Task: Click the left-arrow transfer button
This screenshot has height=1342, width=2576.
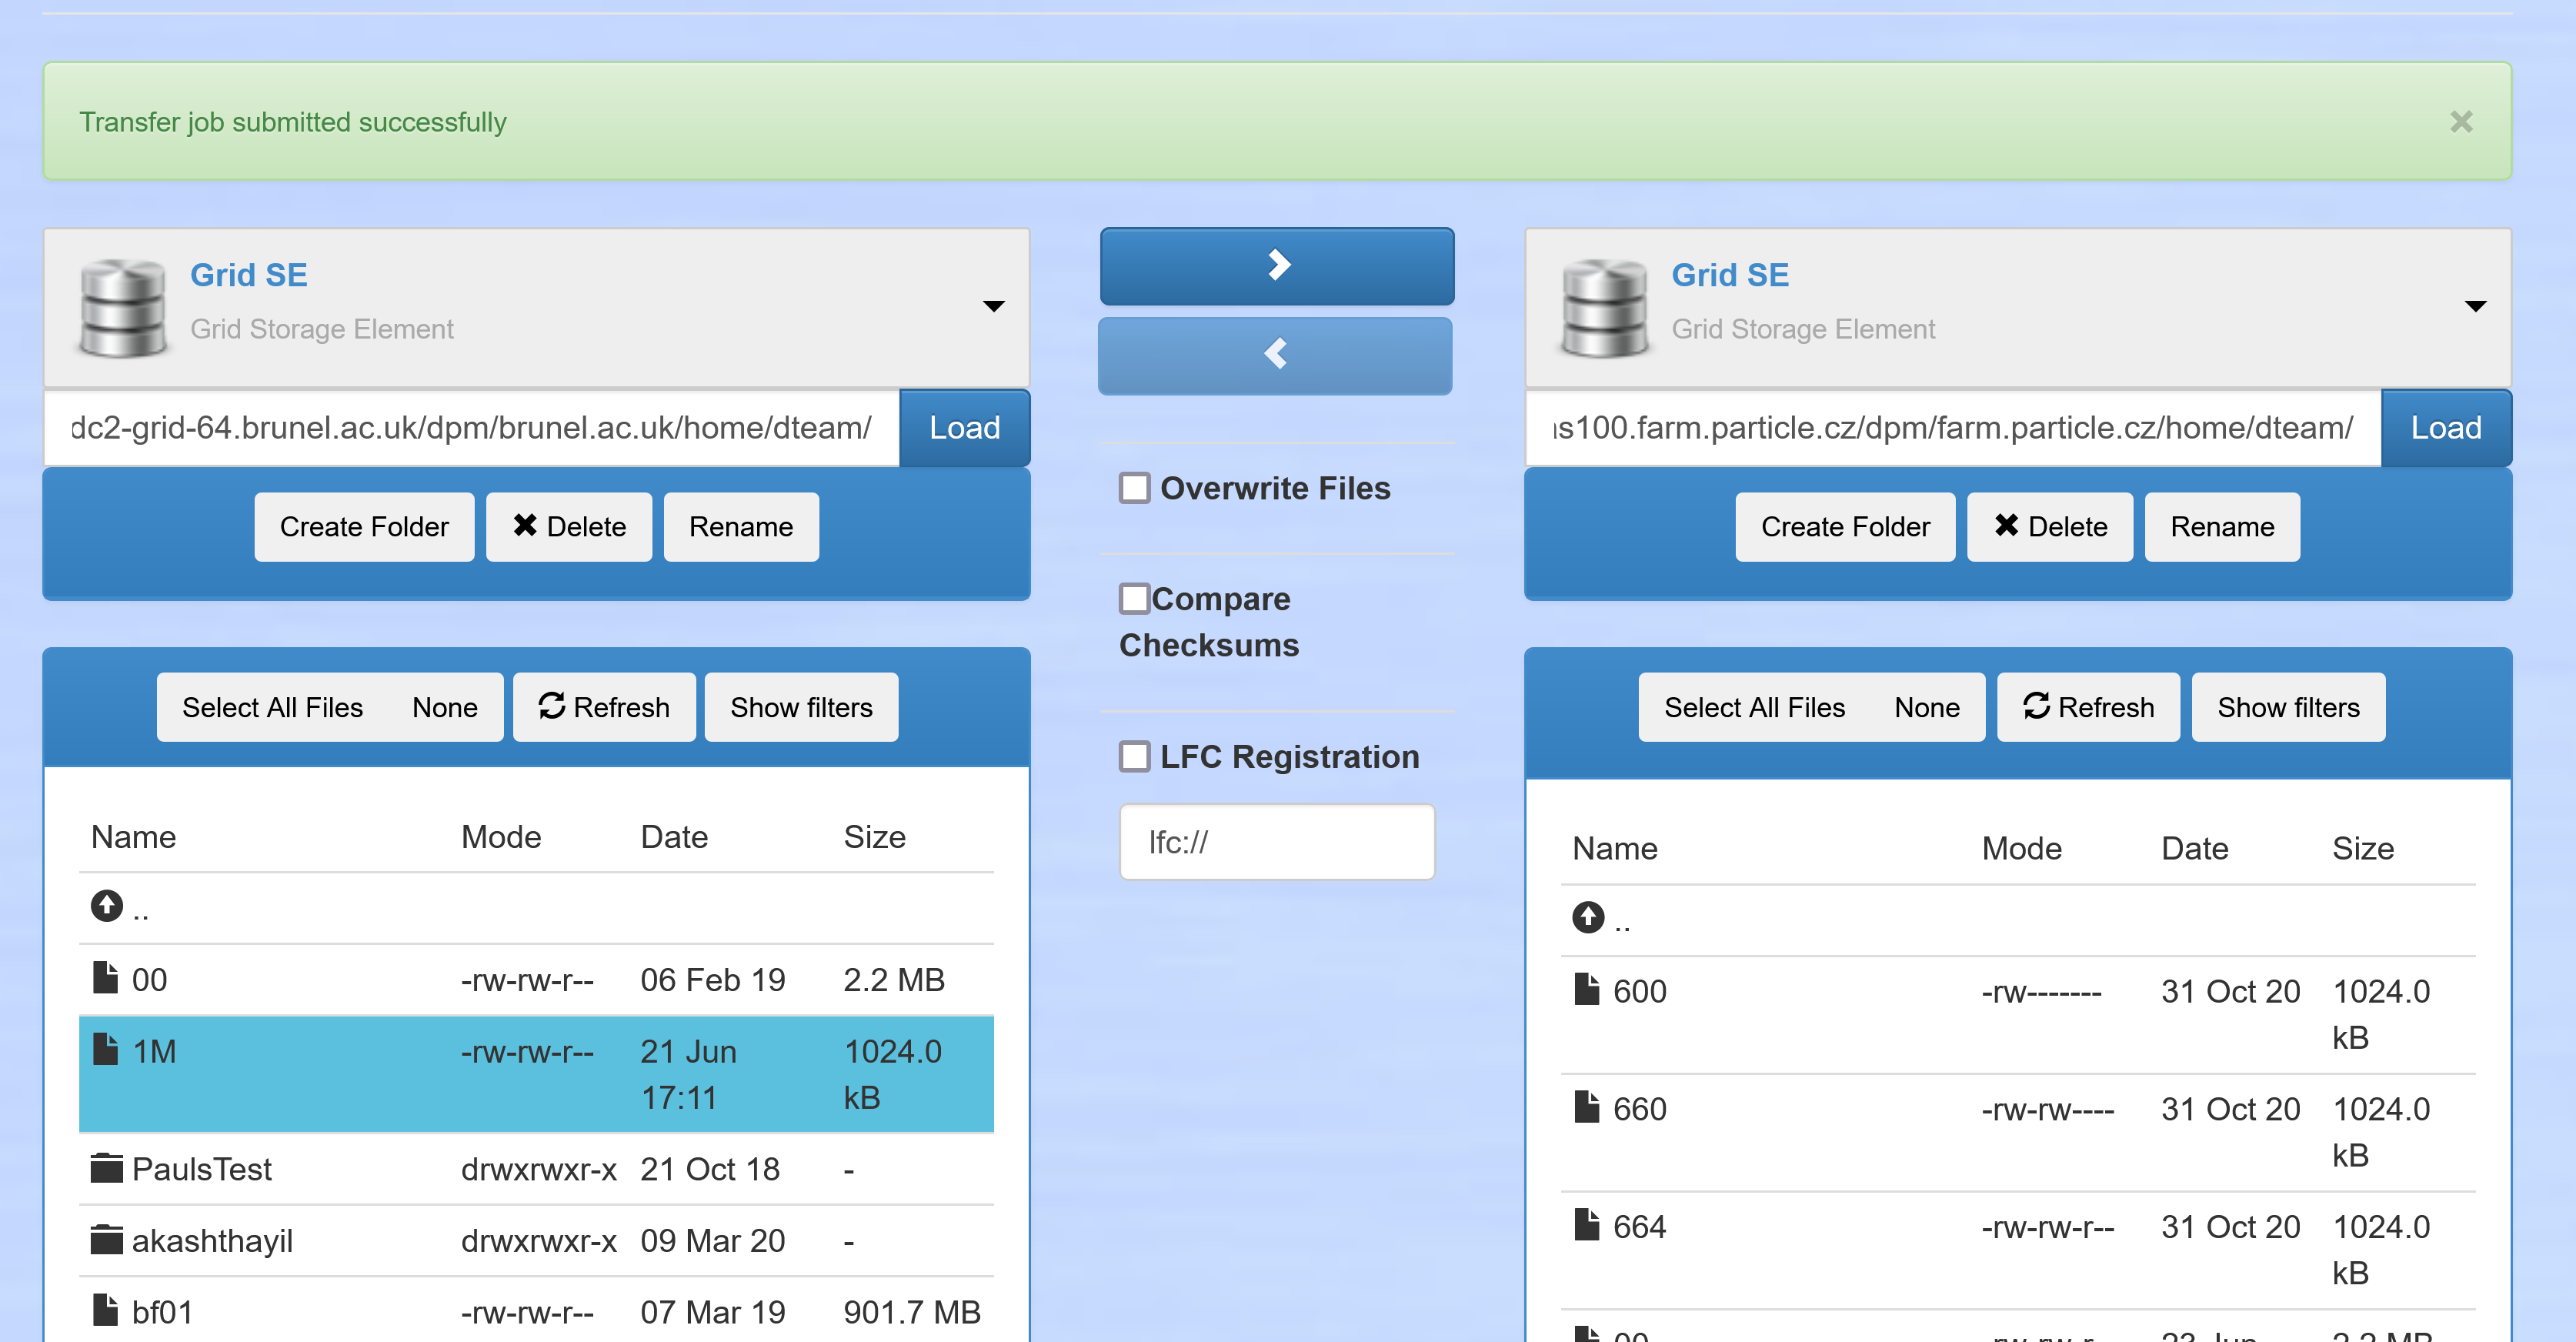Action: pyautogui.click(x=1275, y=355)
